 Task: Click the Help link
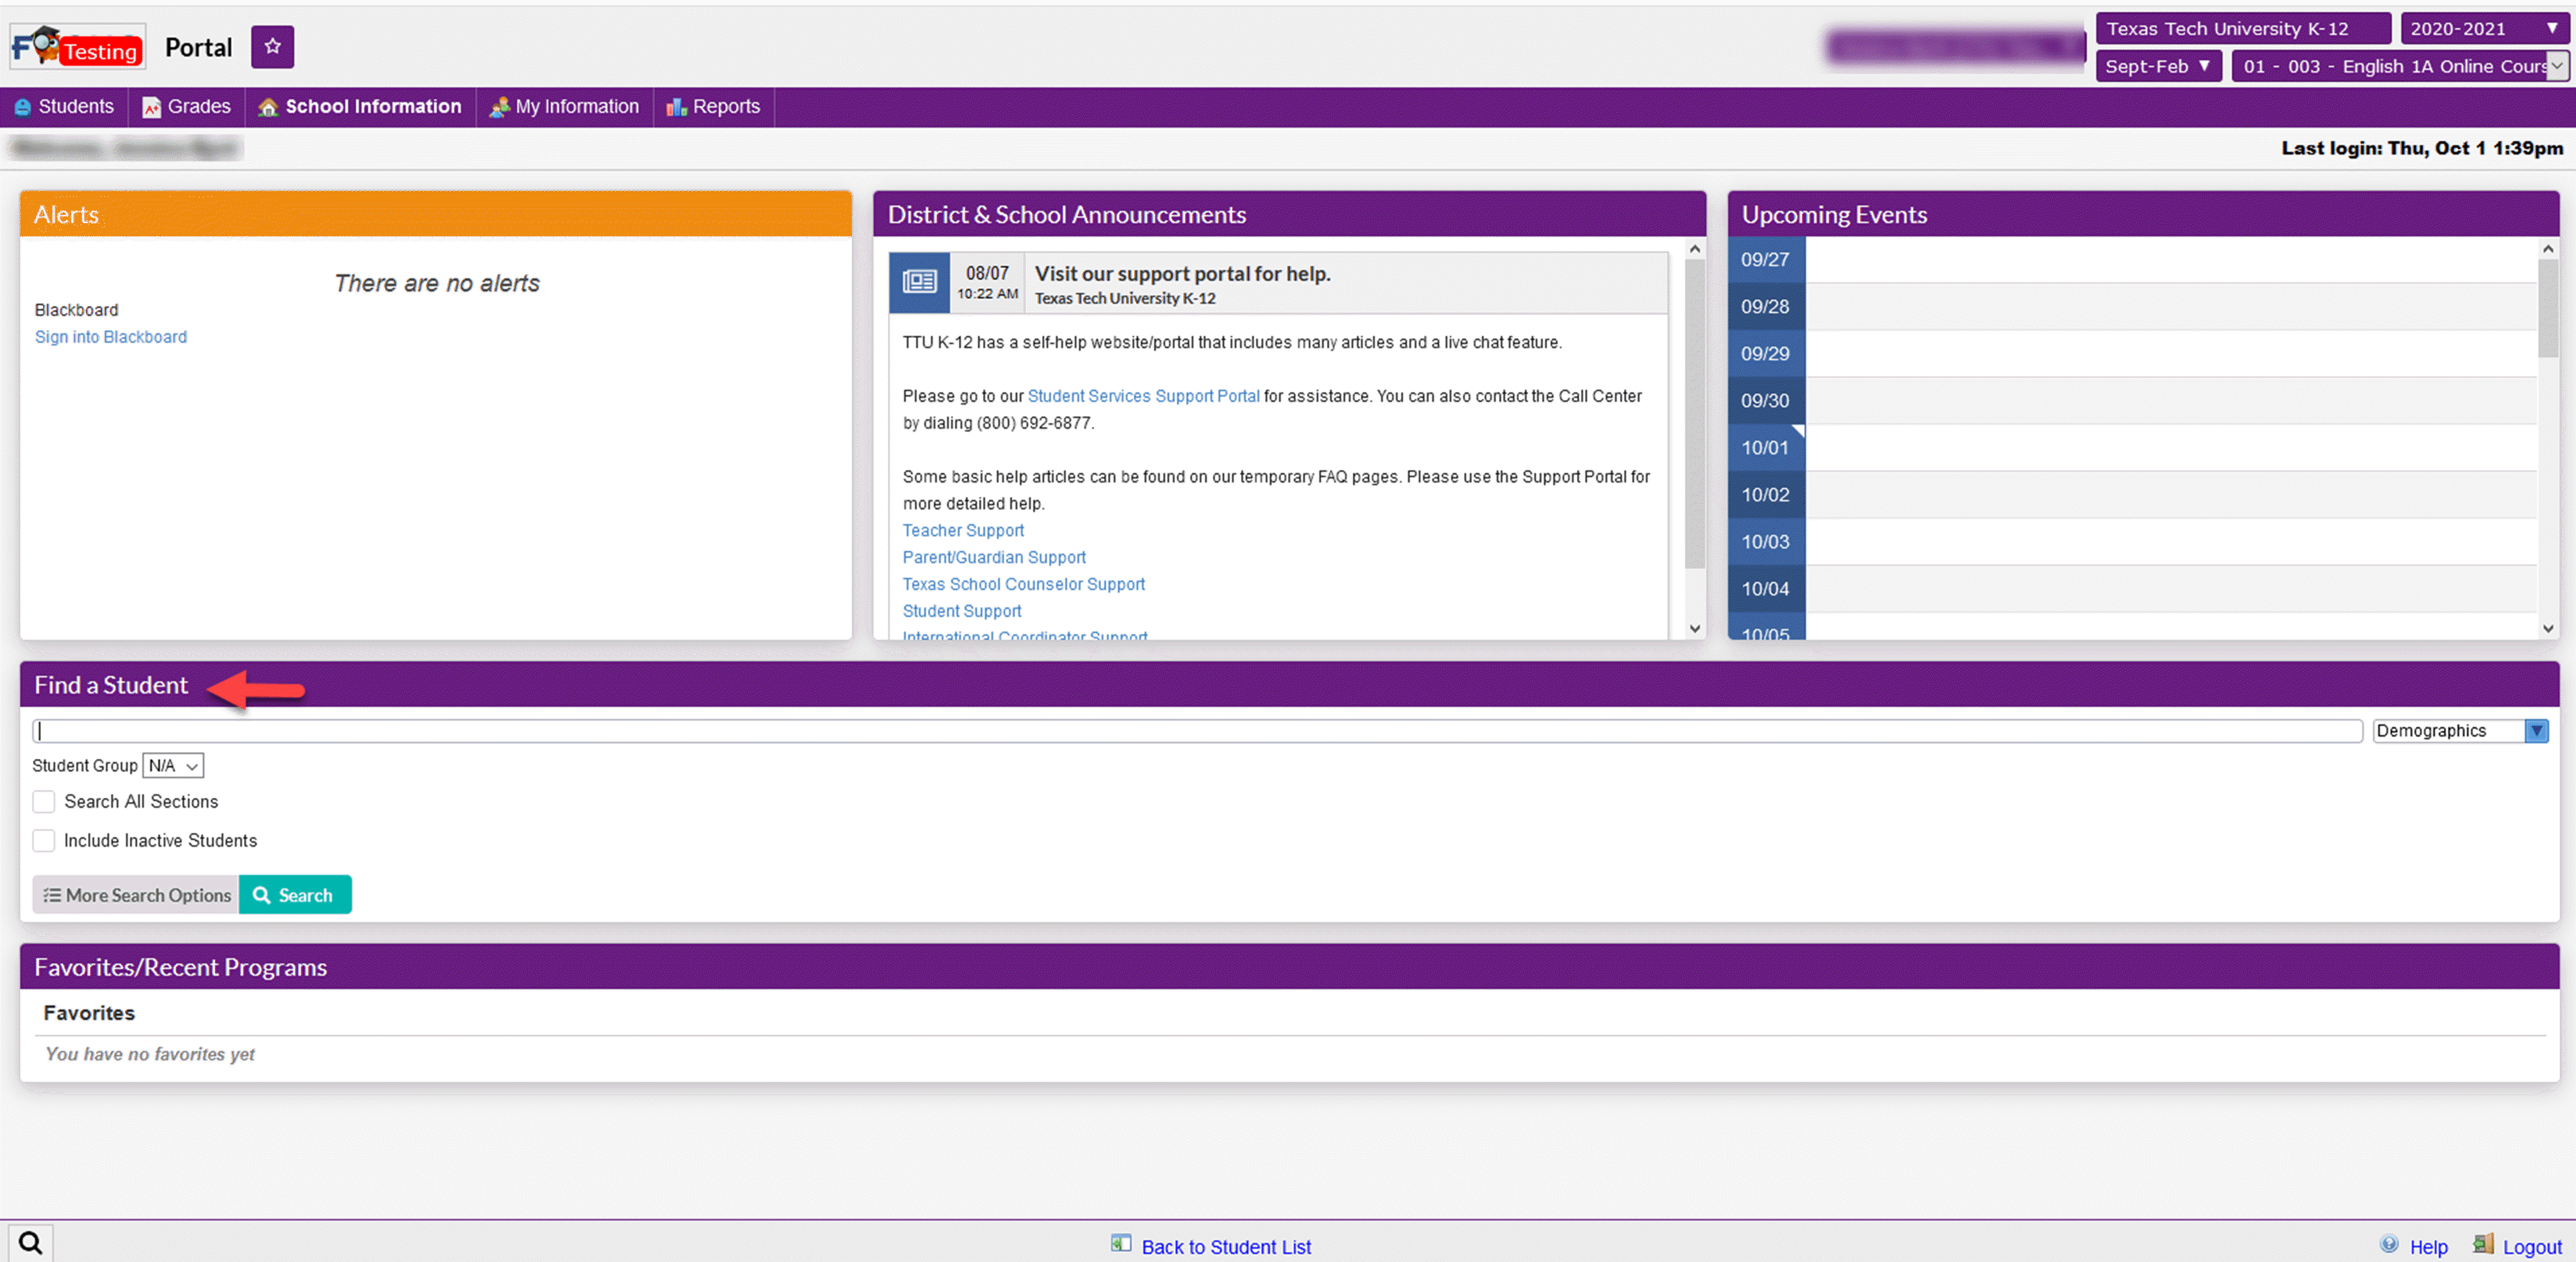click(x=2428, y=1248)
